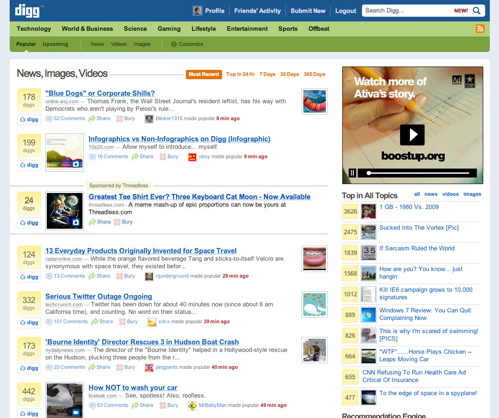499x418 pixels.
Task: Focus the Search Digg field
Action: (408, 11)
